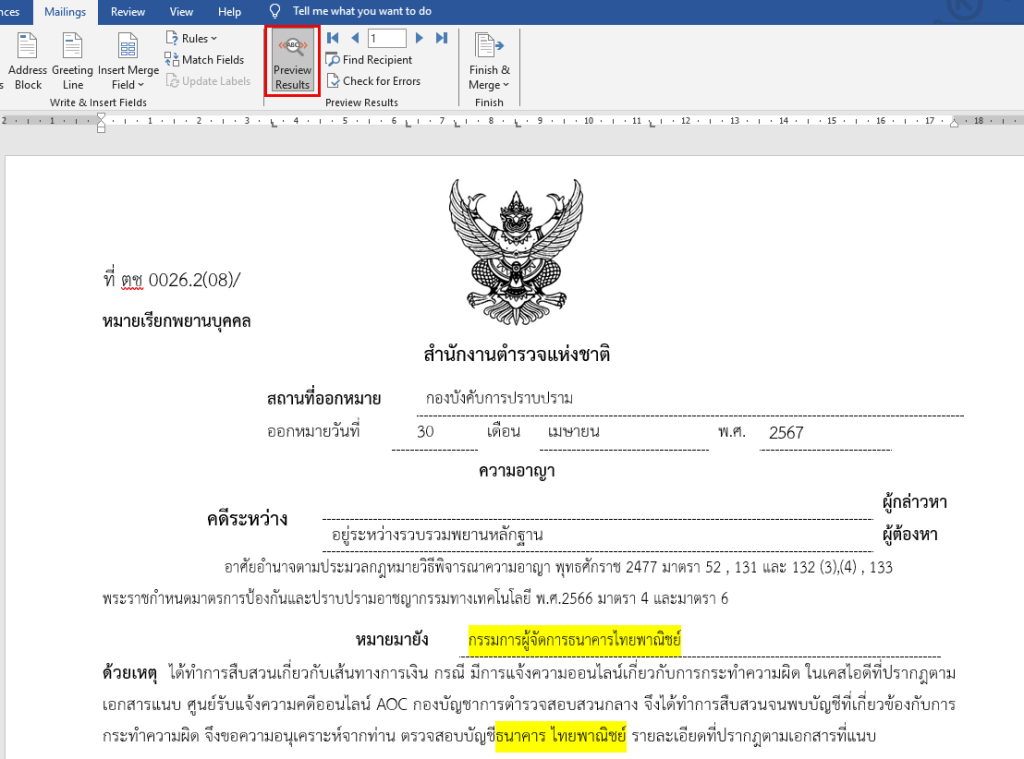This screenshot has height=759, width=1024.
Task: Toggle the Preview Results button
Action: click(292, 61)
